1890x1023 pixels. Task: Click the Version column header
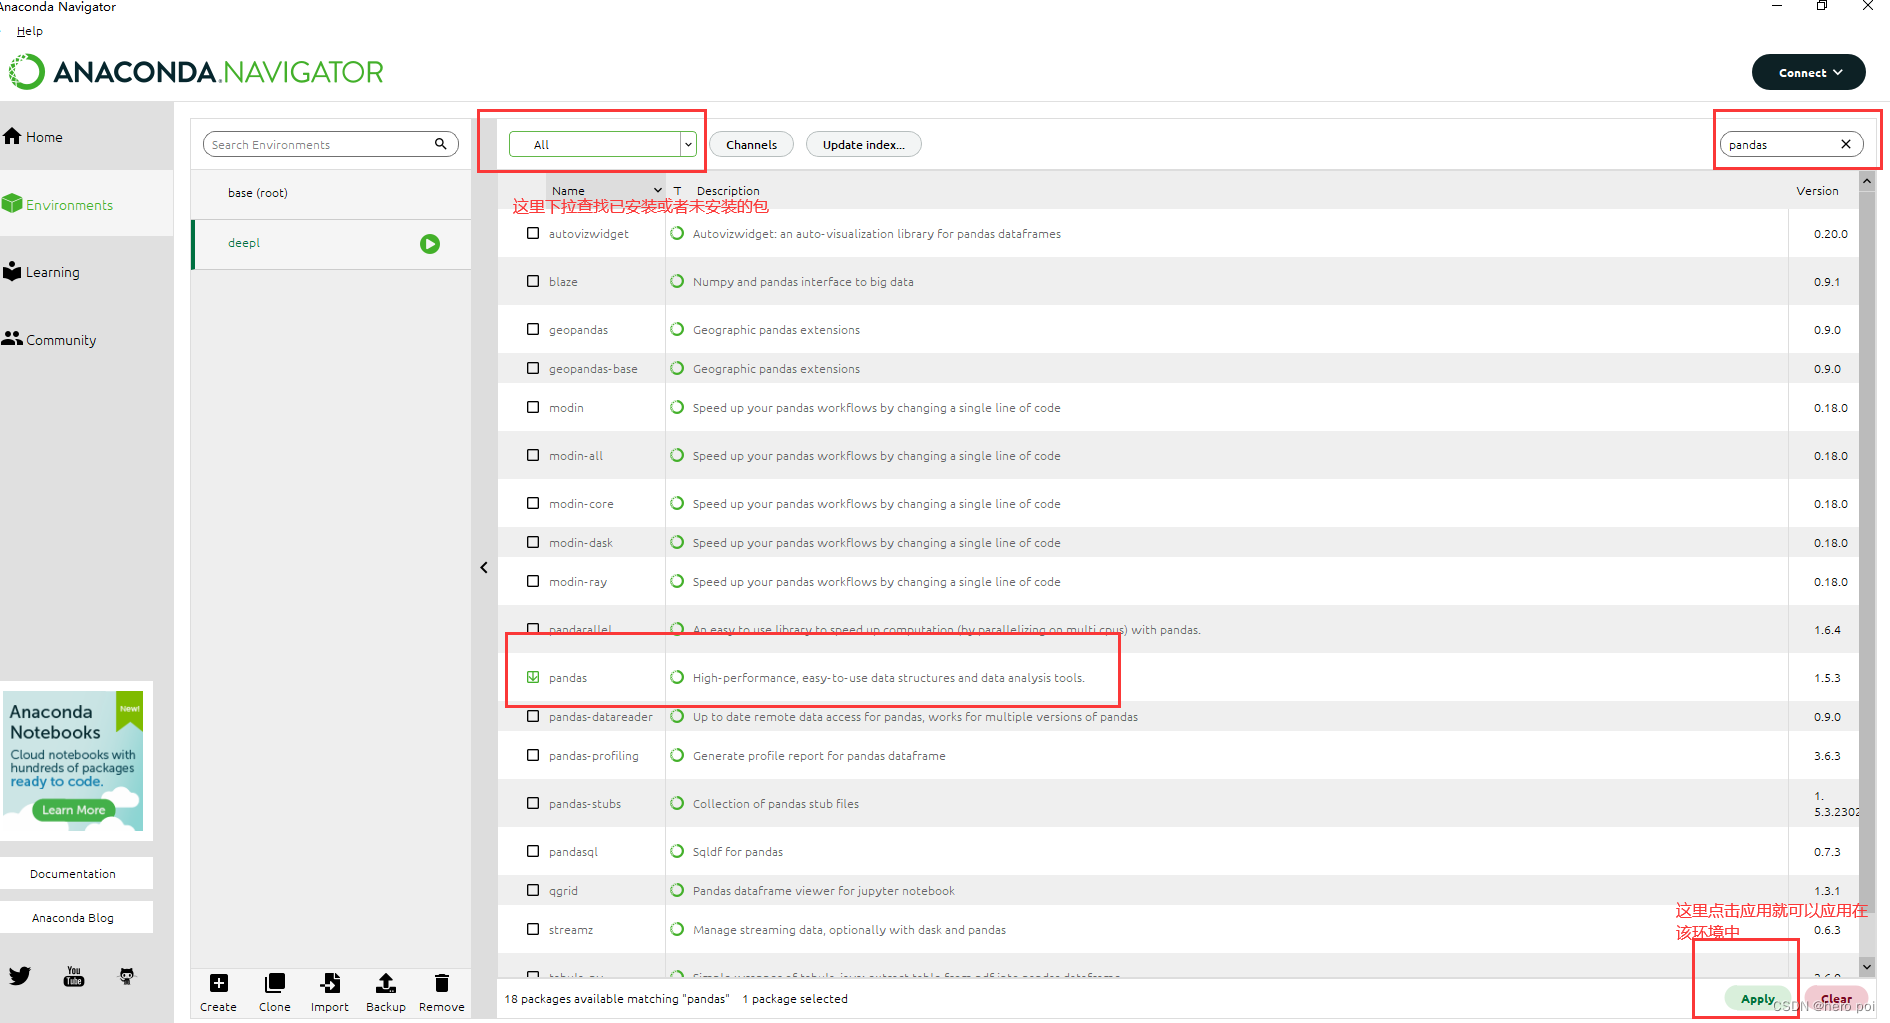(x=1817, y=190)
